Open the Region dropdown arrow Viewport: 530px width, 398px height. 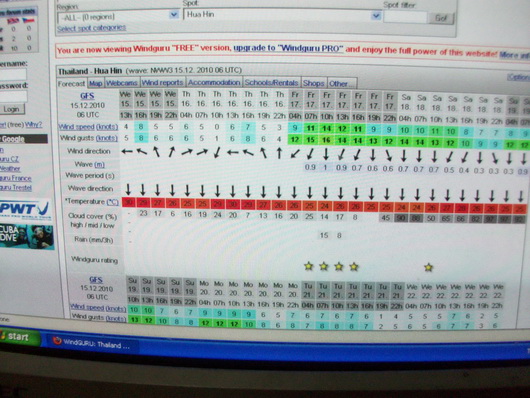click(x=174, y=15)
